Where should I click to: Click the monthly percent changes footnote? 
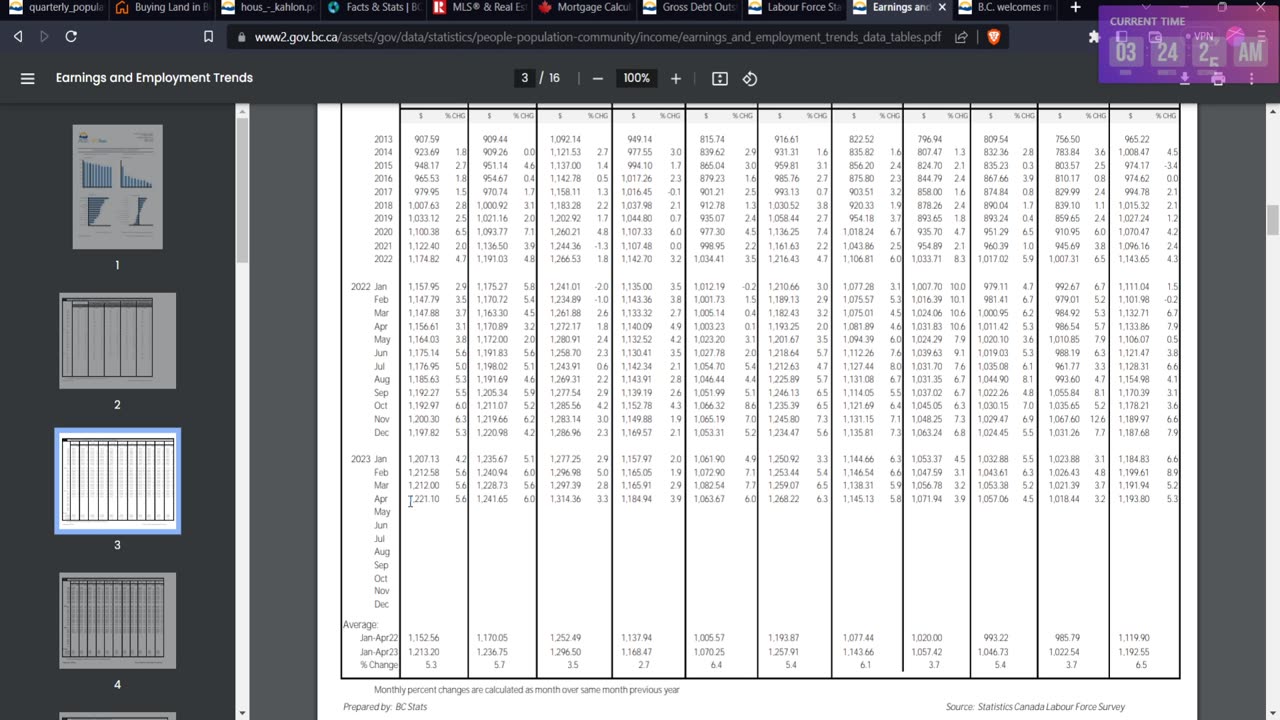(526, 689)
